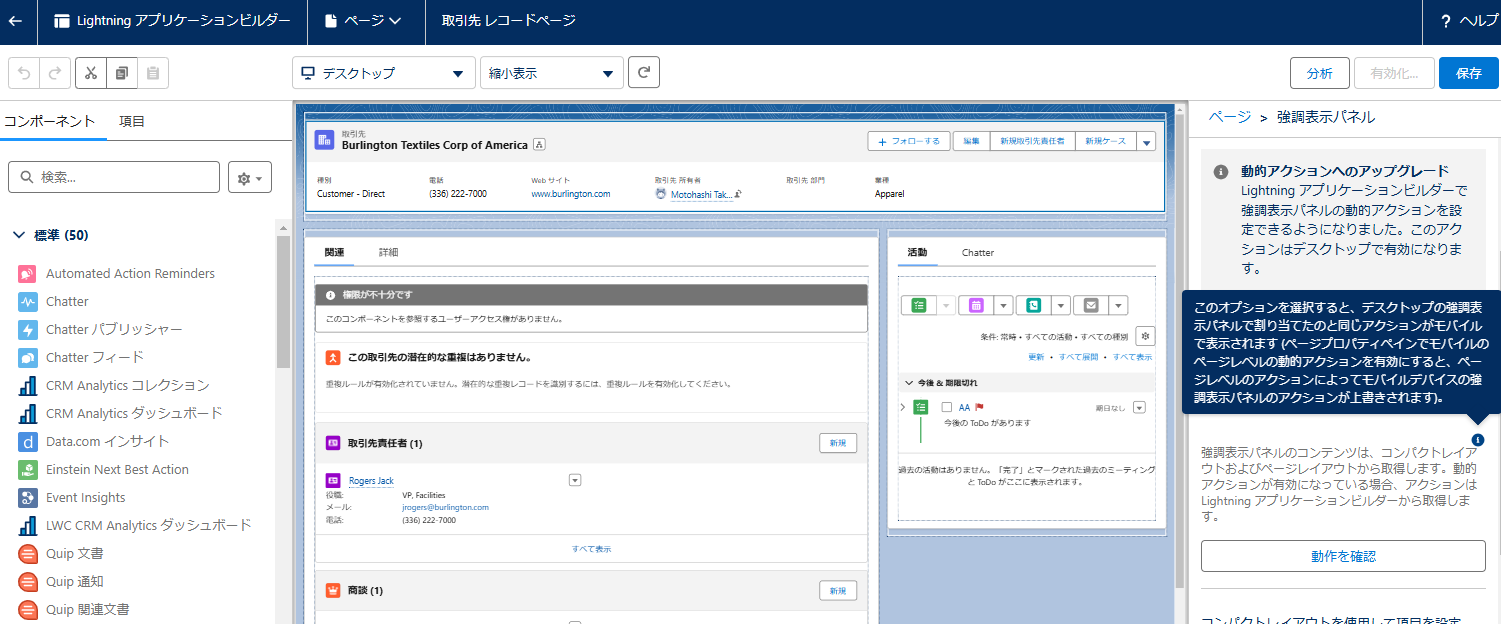Open Rogers Jack contact action dropdown
Image resolution: width=1501 pixels, height=624 pixels.
click(x=575, y=480)
